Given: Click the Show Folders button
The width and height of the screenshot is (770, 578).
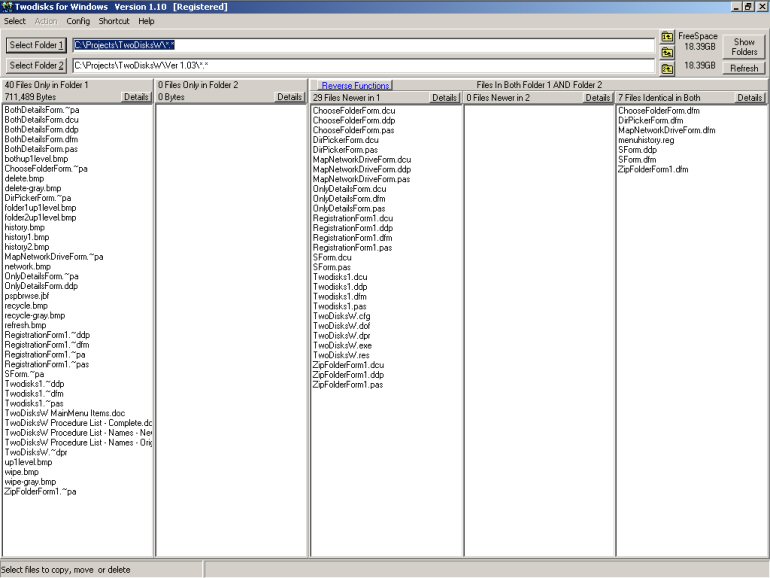Looking at the screenshot, I should click(x=744, y=47).
